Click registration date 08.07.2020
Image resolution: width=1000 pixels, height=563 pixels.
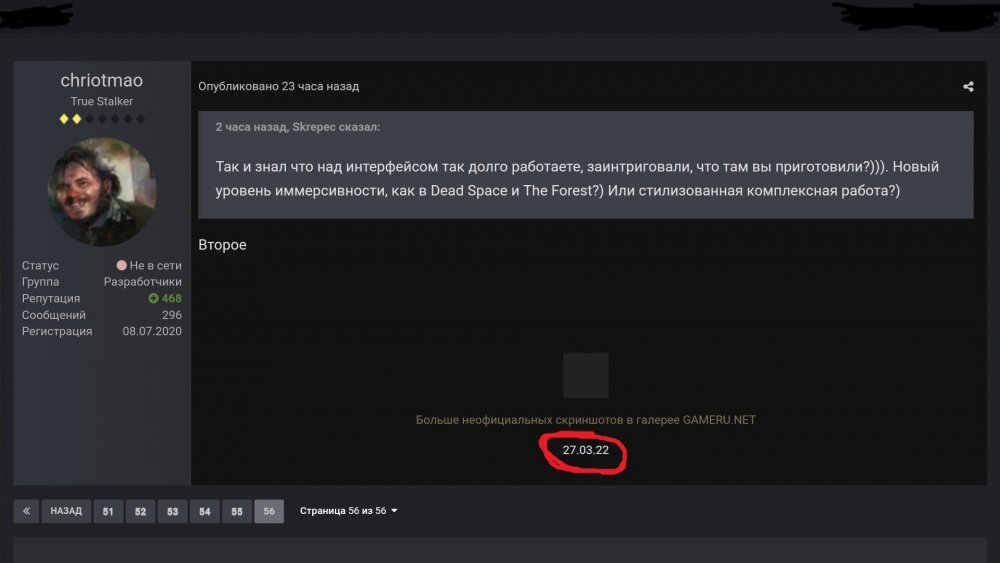click(x=152, y=331)
